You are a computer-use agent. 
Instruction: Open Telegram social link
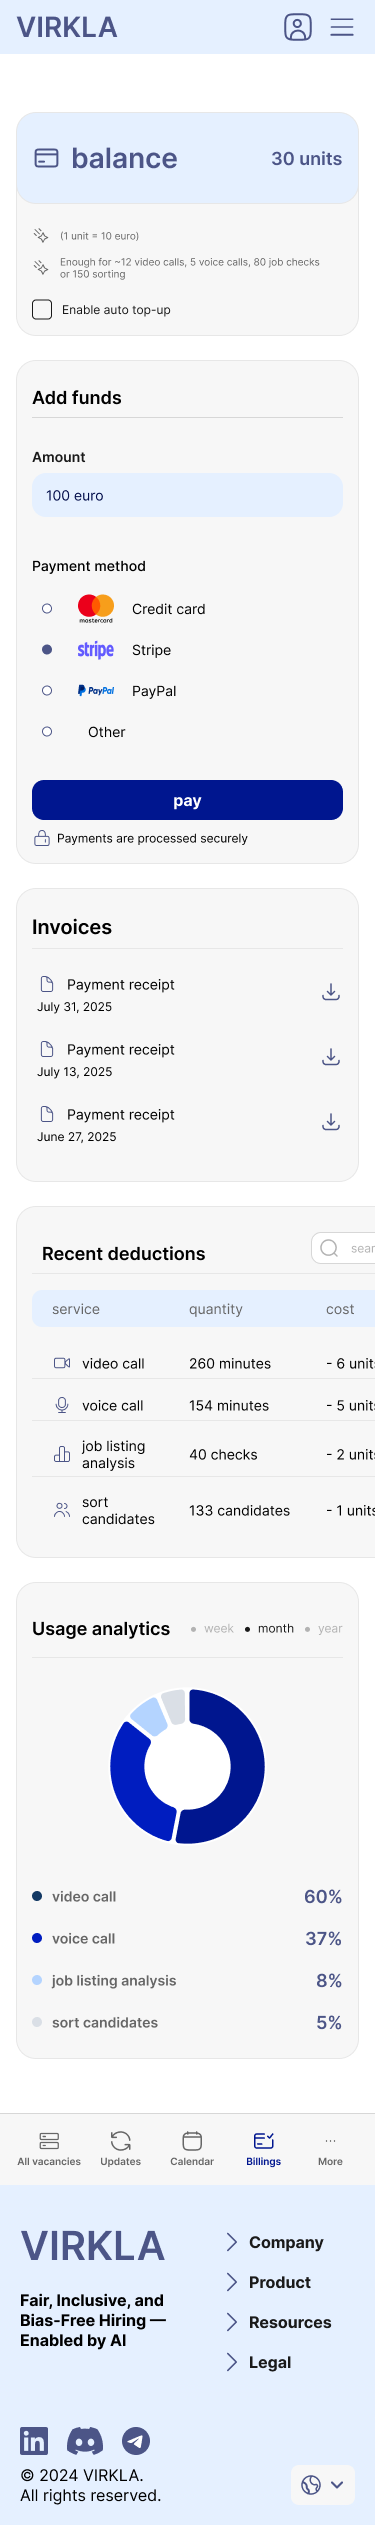[136, 2441]
